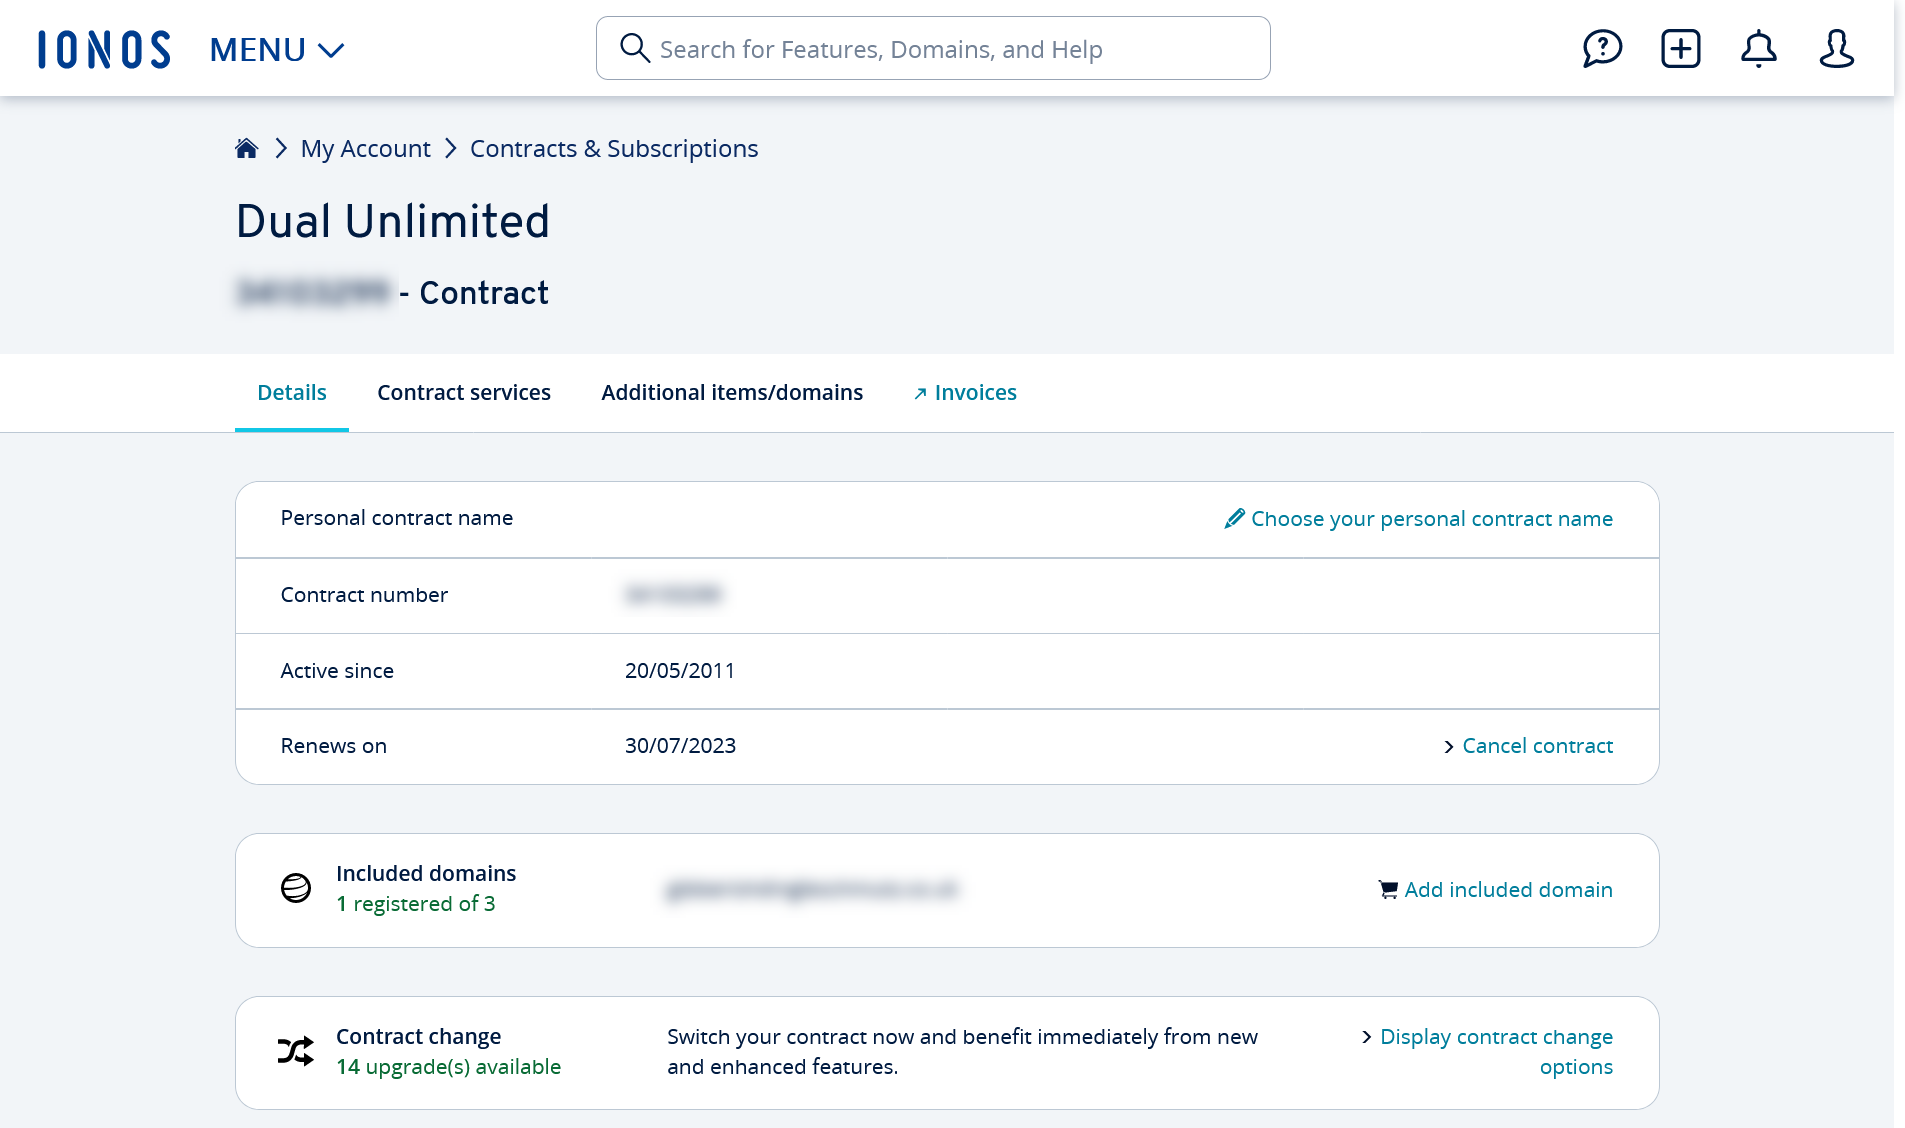
Task: Click the Personal contract name label
Action: (x=397, y=518)
